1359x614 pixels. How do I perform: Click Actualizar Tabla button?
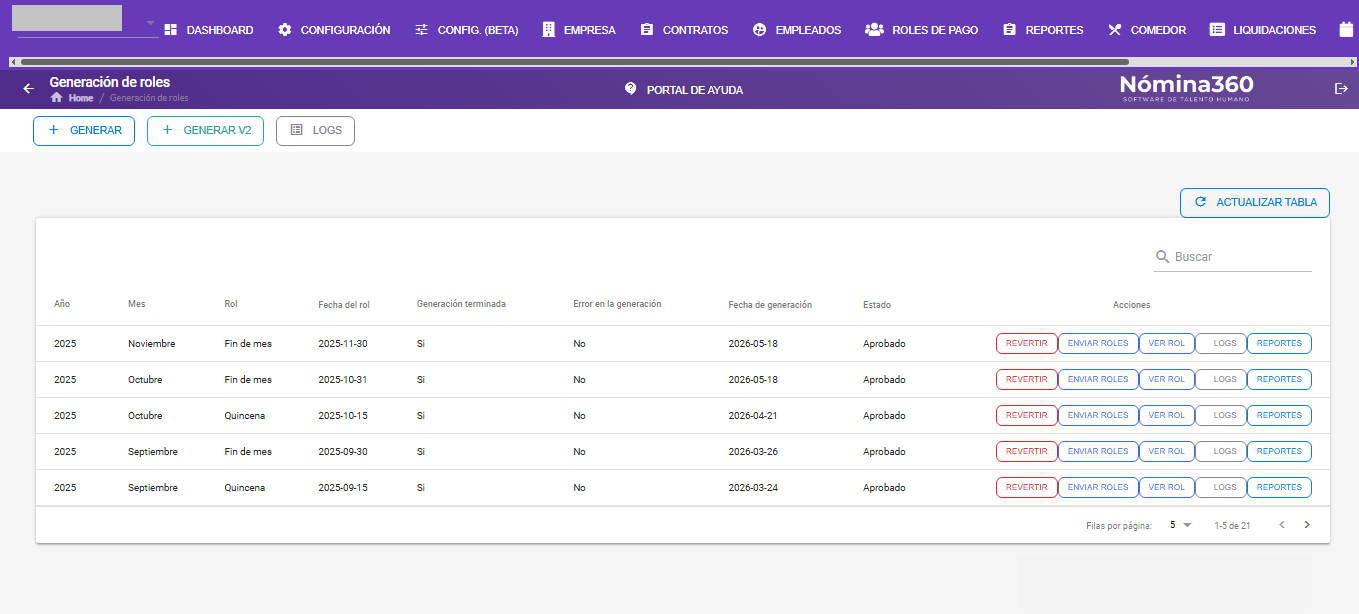click(x=1255, y=202)
